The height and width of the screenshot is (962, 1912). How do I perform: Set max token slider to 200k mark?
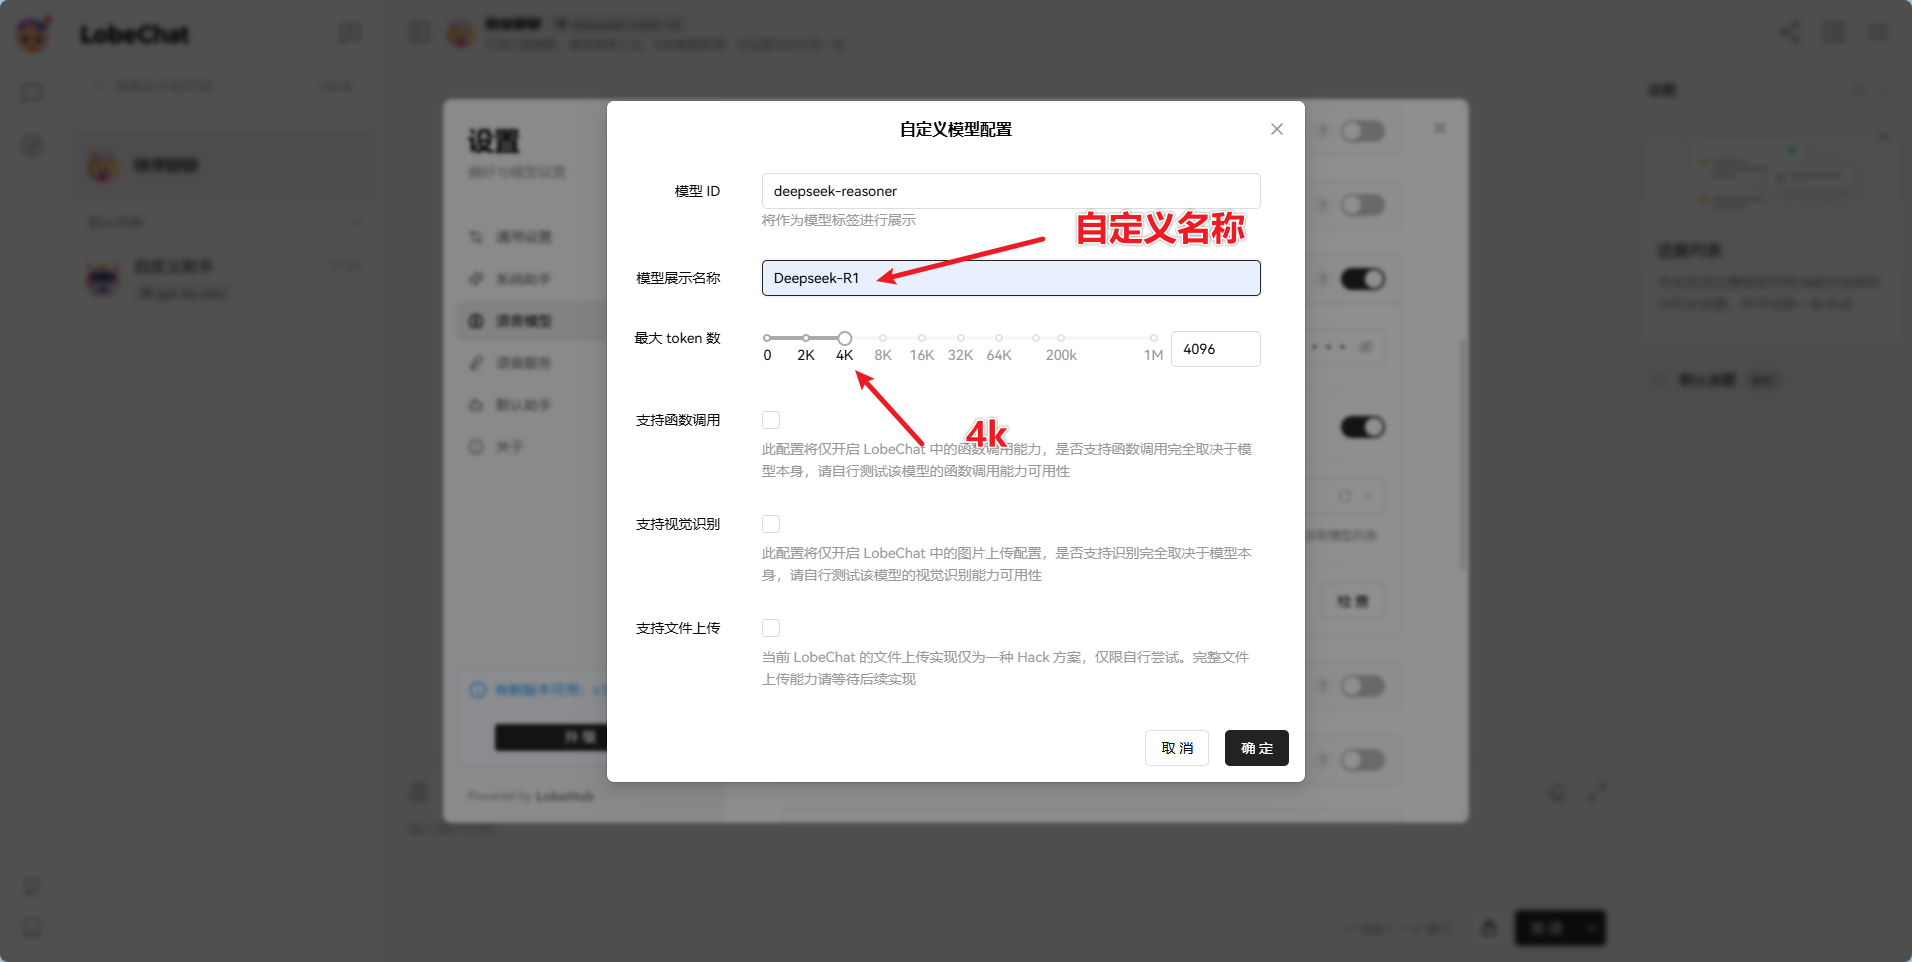pyautogui.click(x=1061, y=338)
